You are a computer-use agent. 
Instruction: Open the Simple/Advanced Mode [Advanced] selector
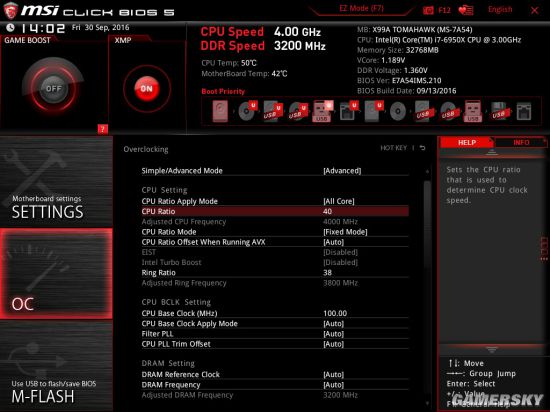pyautogui.click(x=275, y=171)
